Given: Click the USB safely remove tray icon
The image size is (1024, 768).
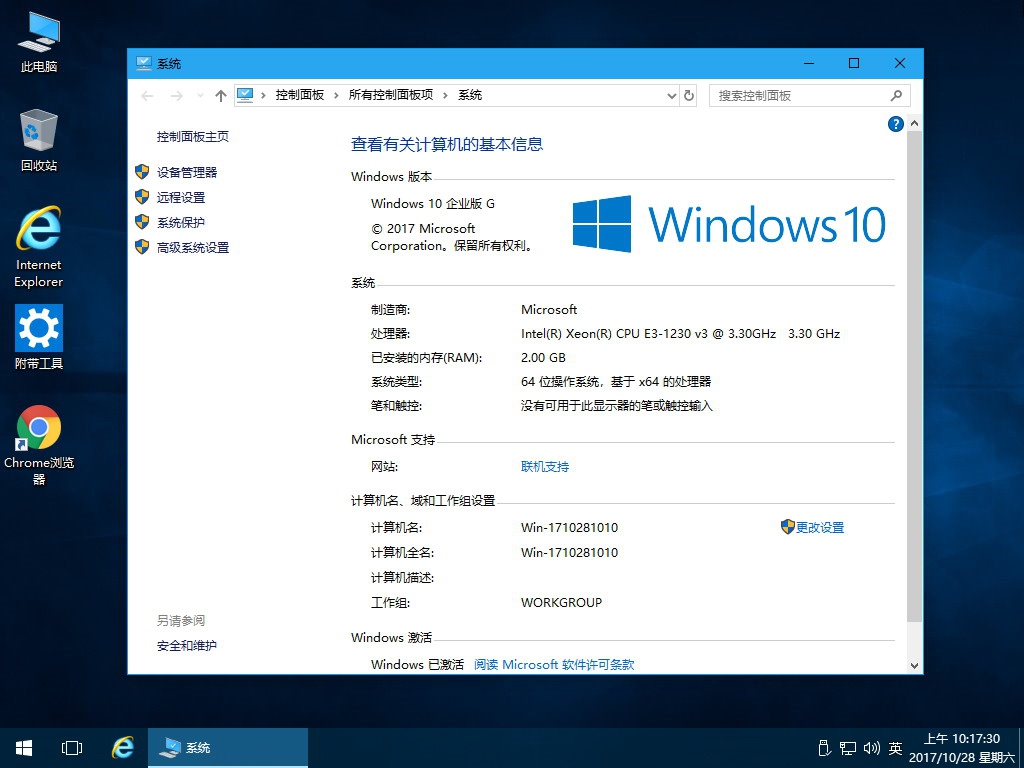Looking at the screenshot, I should pyautogui.click(x=824, y=748).
